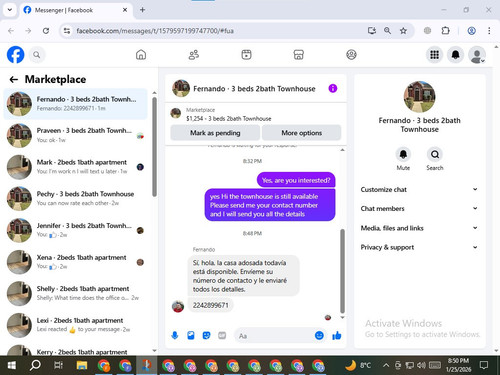Reload the page in Chrome

pos(46,31)
